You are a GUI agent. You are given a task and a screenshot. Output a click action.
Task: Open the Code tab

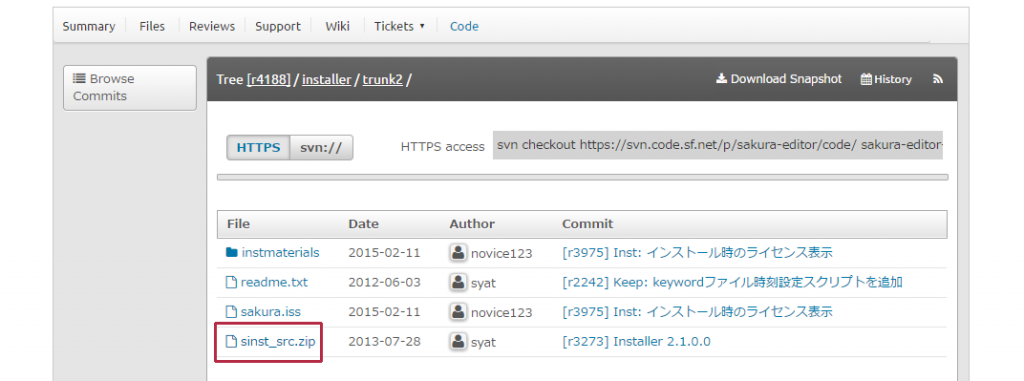click(464, 26)
